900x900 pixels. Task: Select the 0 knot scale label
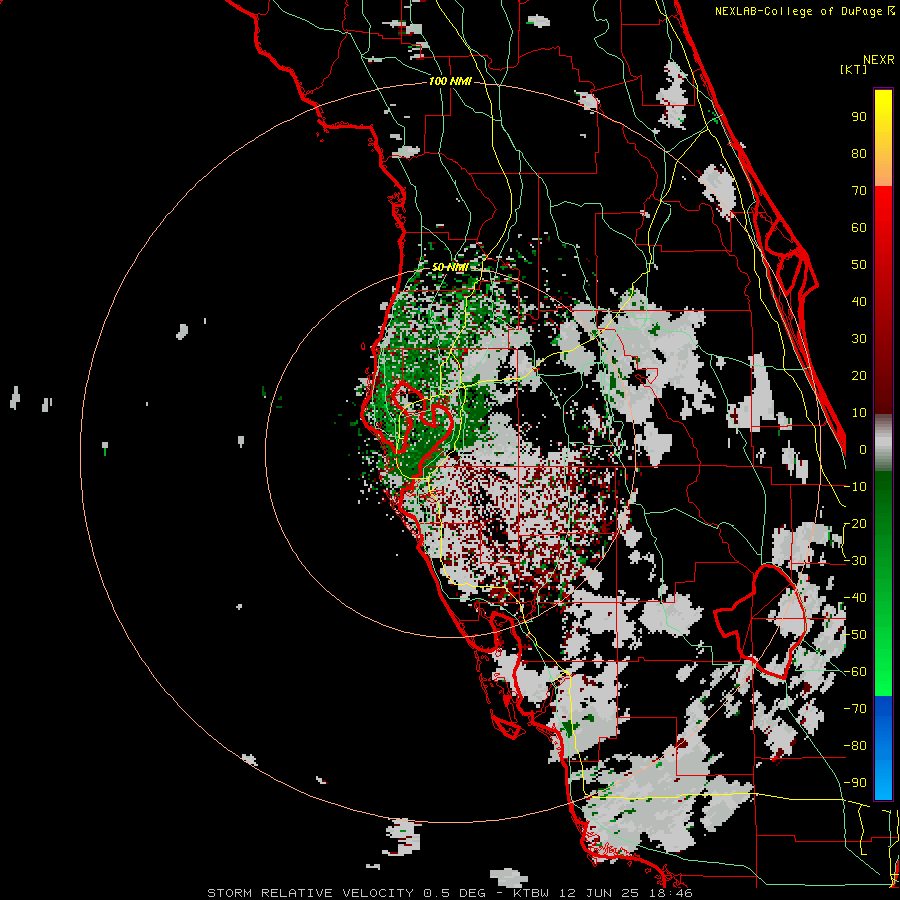[x=863, y=450]
